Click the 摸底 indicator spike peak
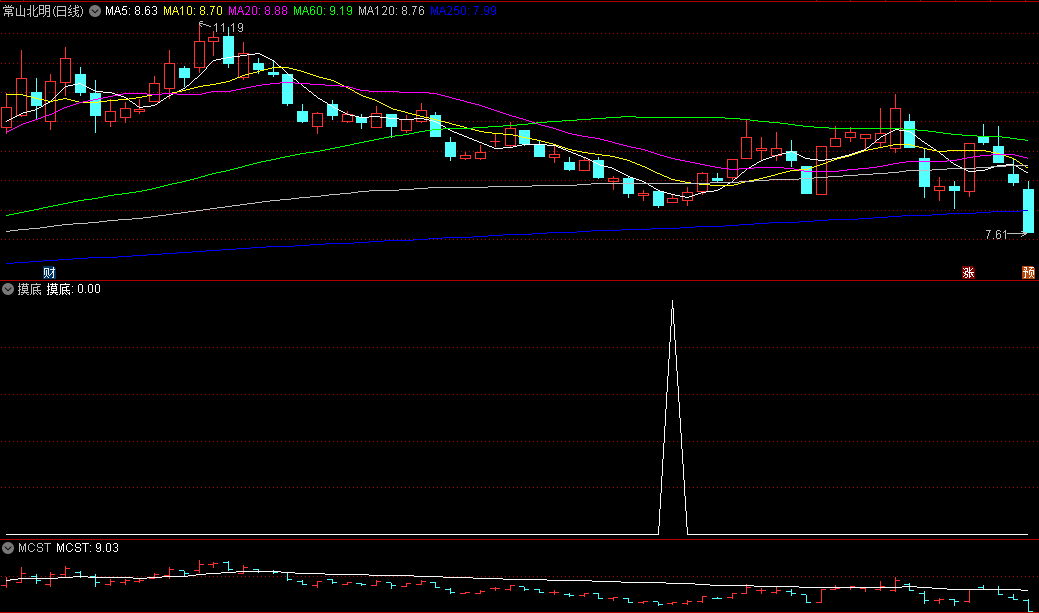Screen dimensions: 1039x613 point(673,302)
